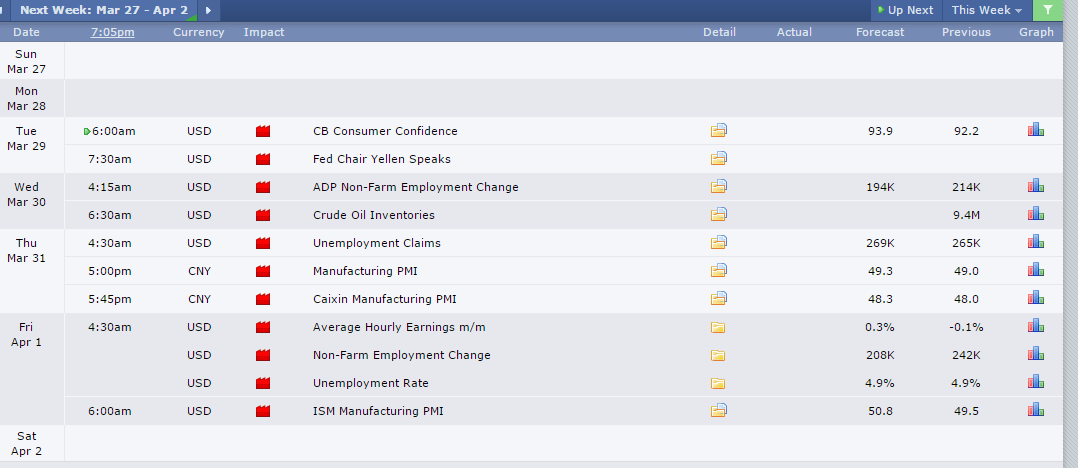Jump to Up Next event
This screenshot has width=1078, height=468.
coord(905,10)
